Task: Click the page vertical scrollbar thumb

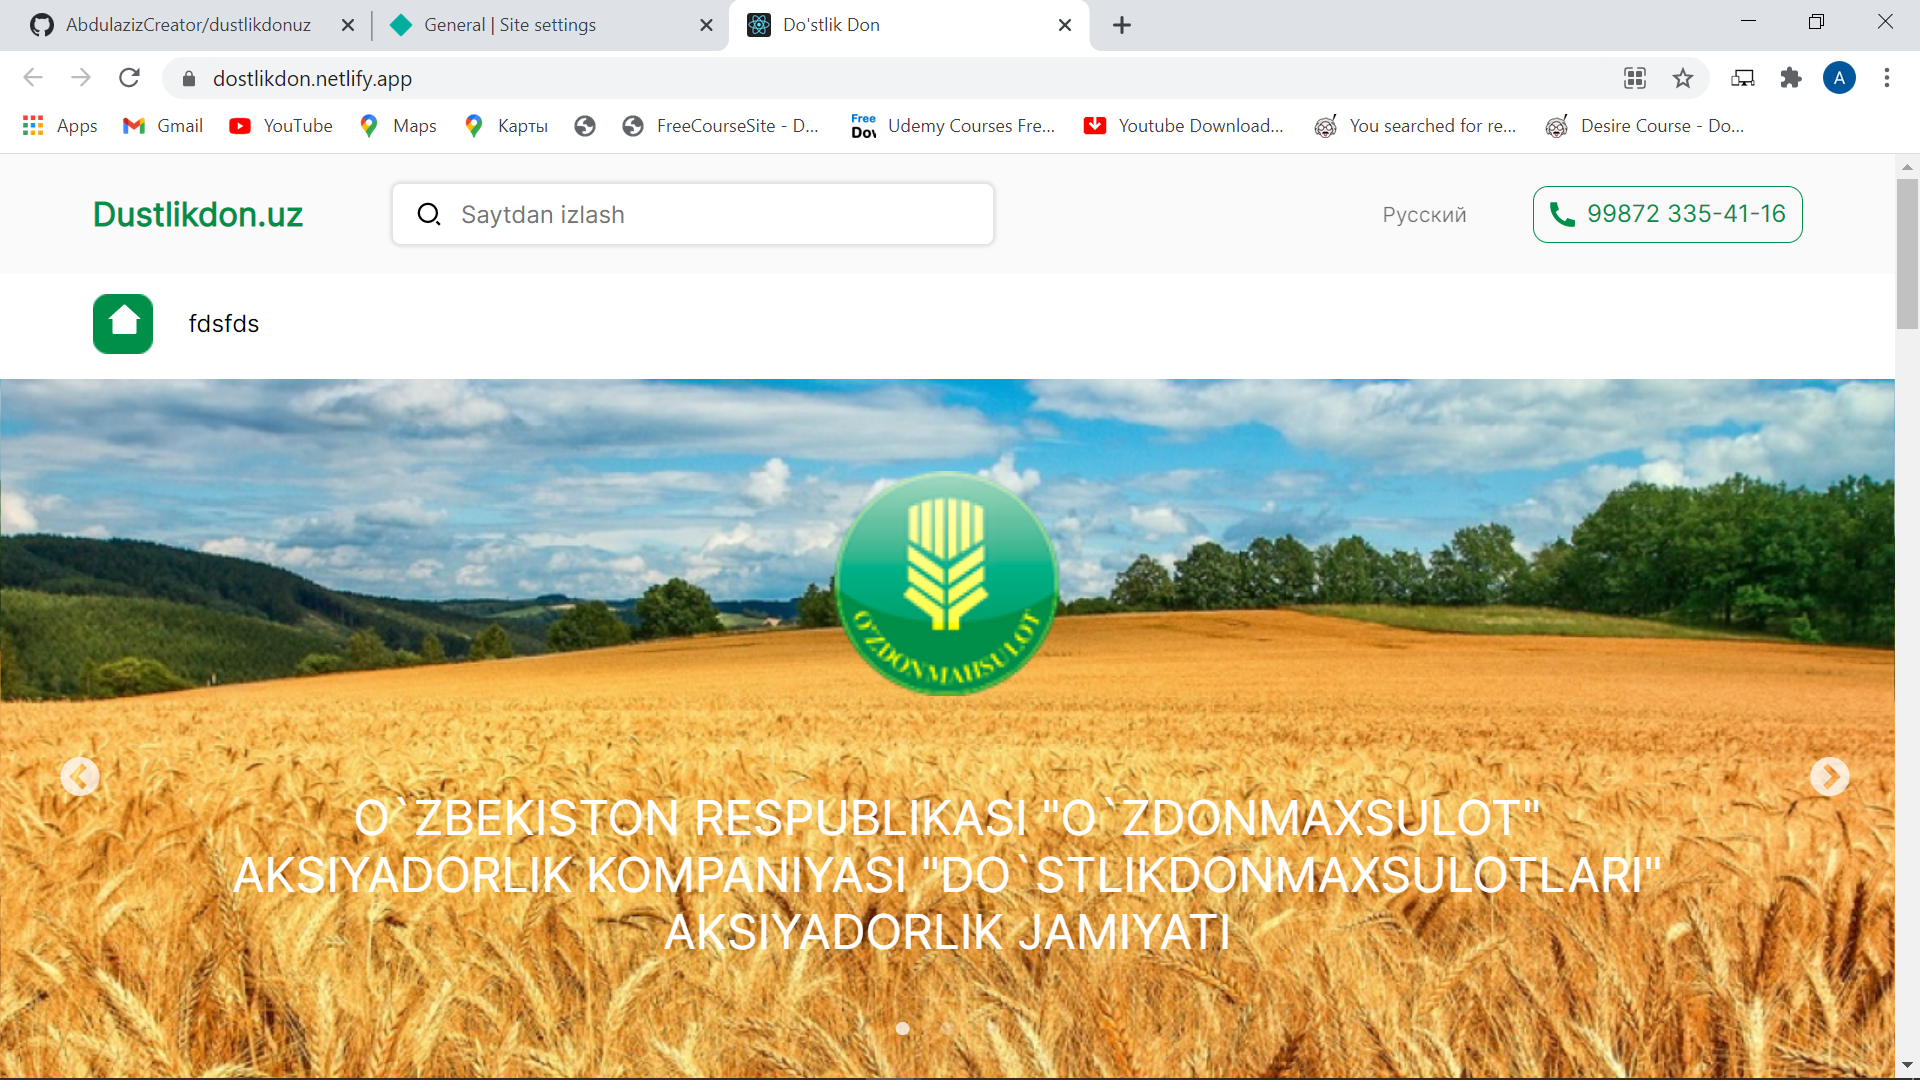Action: click(1907, 254)
